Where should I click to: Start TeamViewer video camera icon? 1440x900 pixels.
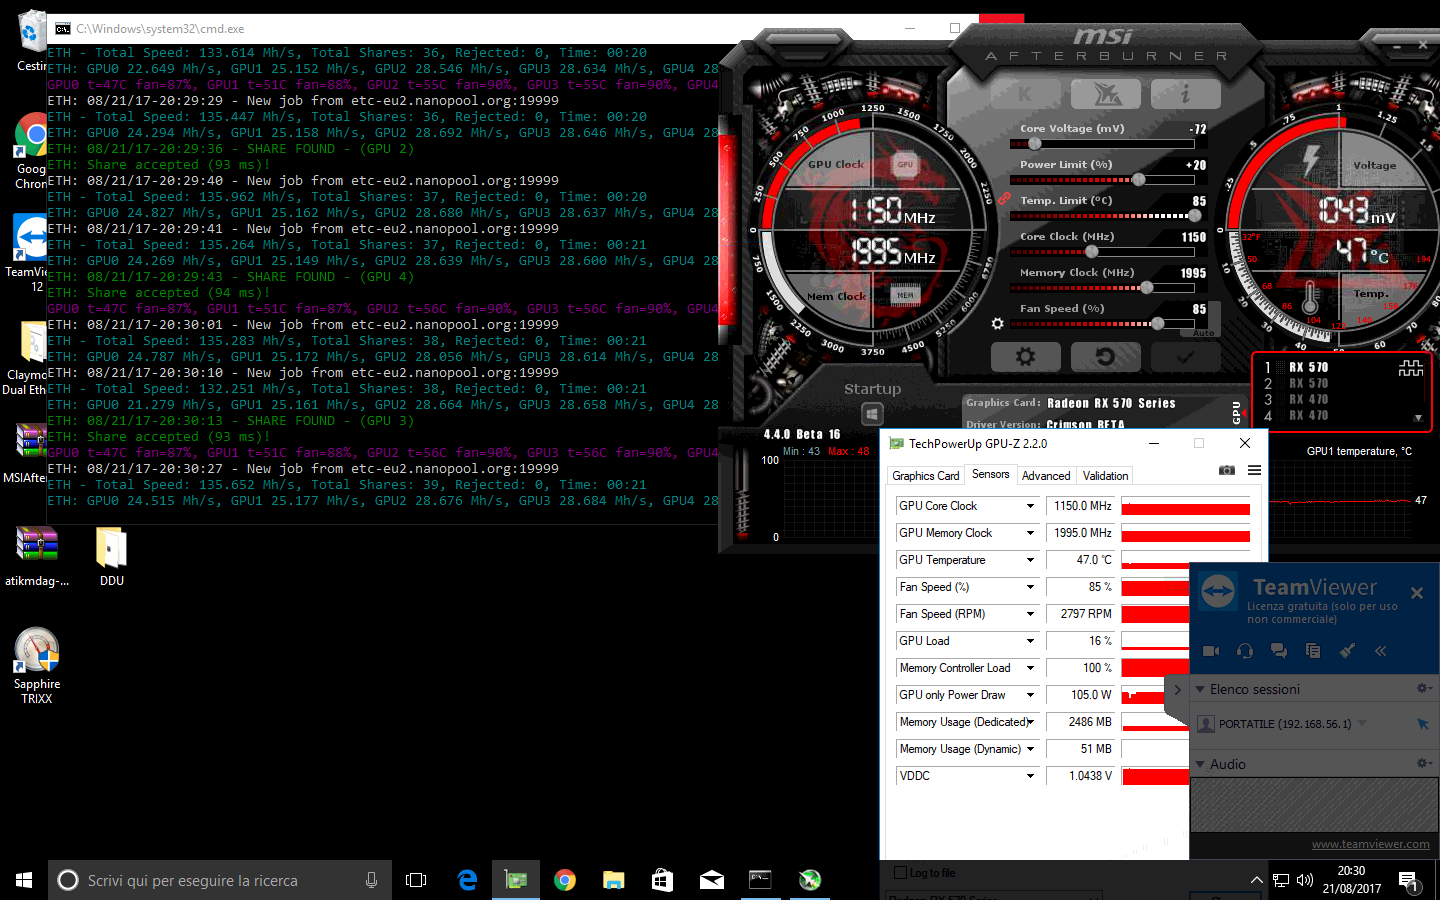[1210, 651]
